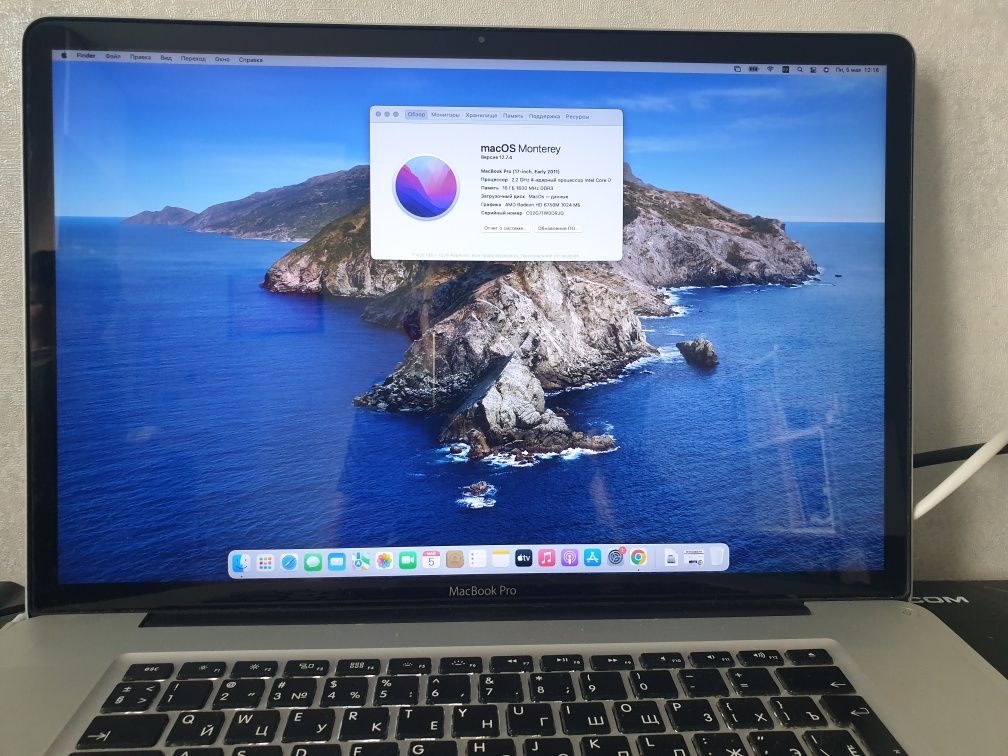Open Launchpad in the dock
Image resolution: width=1008 pixels, height=756 pixels.
coord(265,562)
